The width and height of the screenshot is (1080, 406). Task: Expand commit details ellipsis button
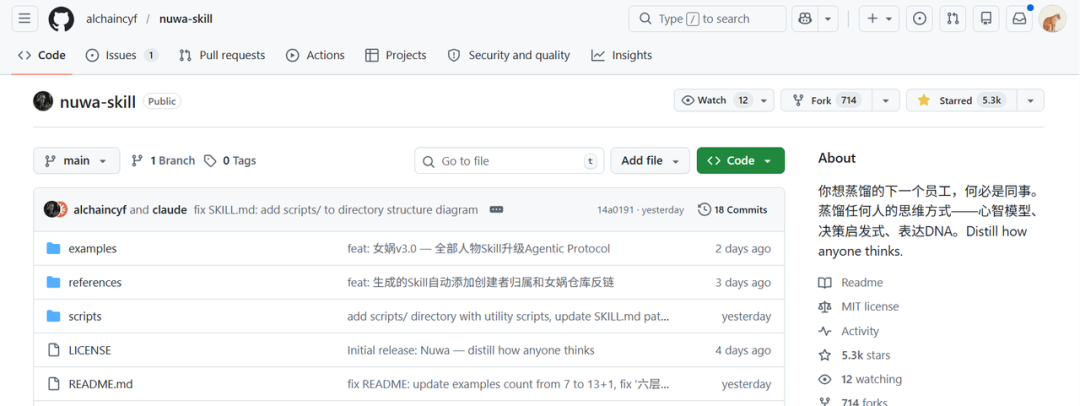pyautogui.click(x=496, y=210)
